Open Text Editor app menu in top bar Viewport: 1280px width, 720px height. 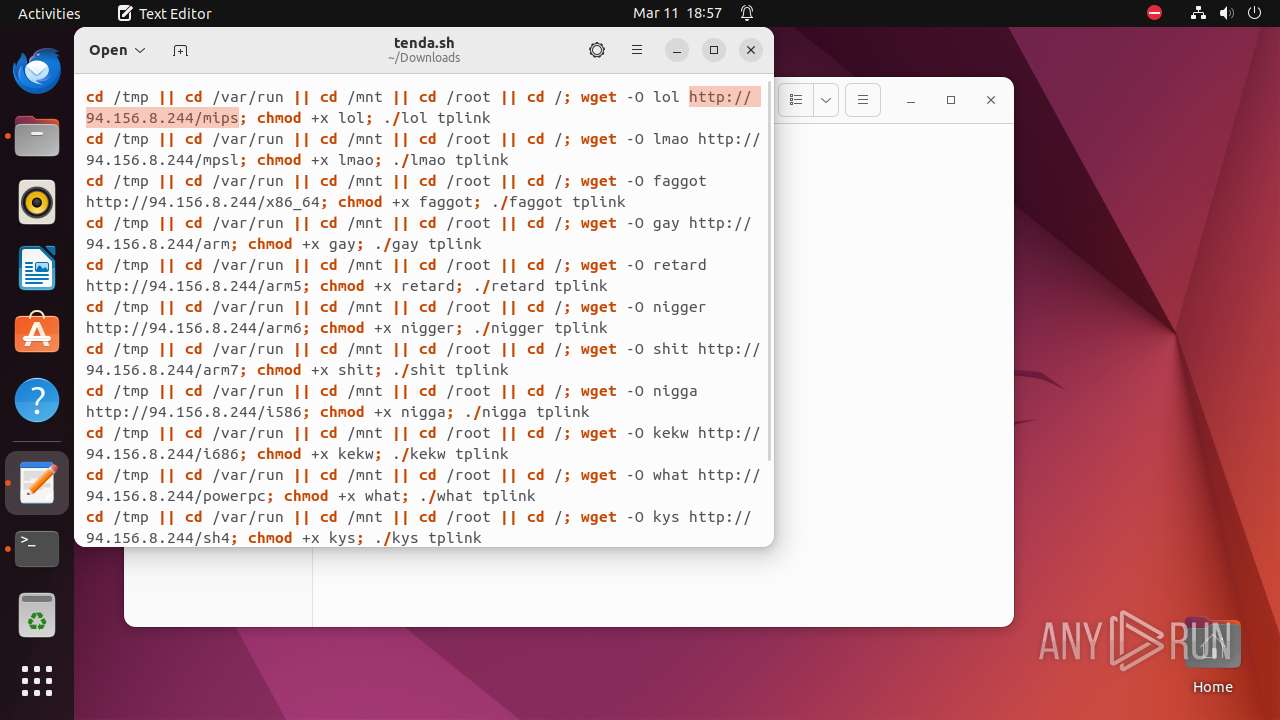pyautogui.click(x=164, y=14)
